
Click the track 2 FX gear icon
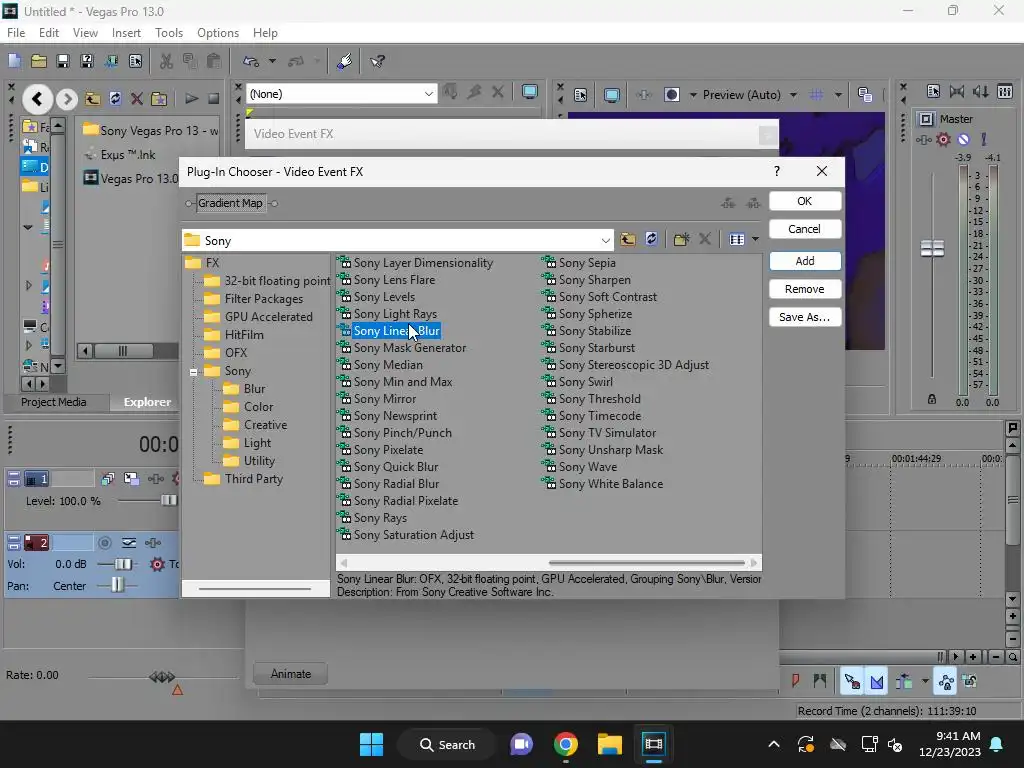pyautogui.click(x=157, y=564)
